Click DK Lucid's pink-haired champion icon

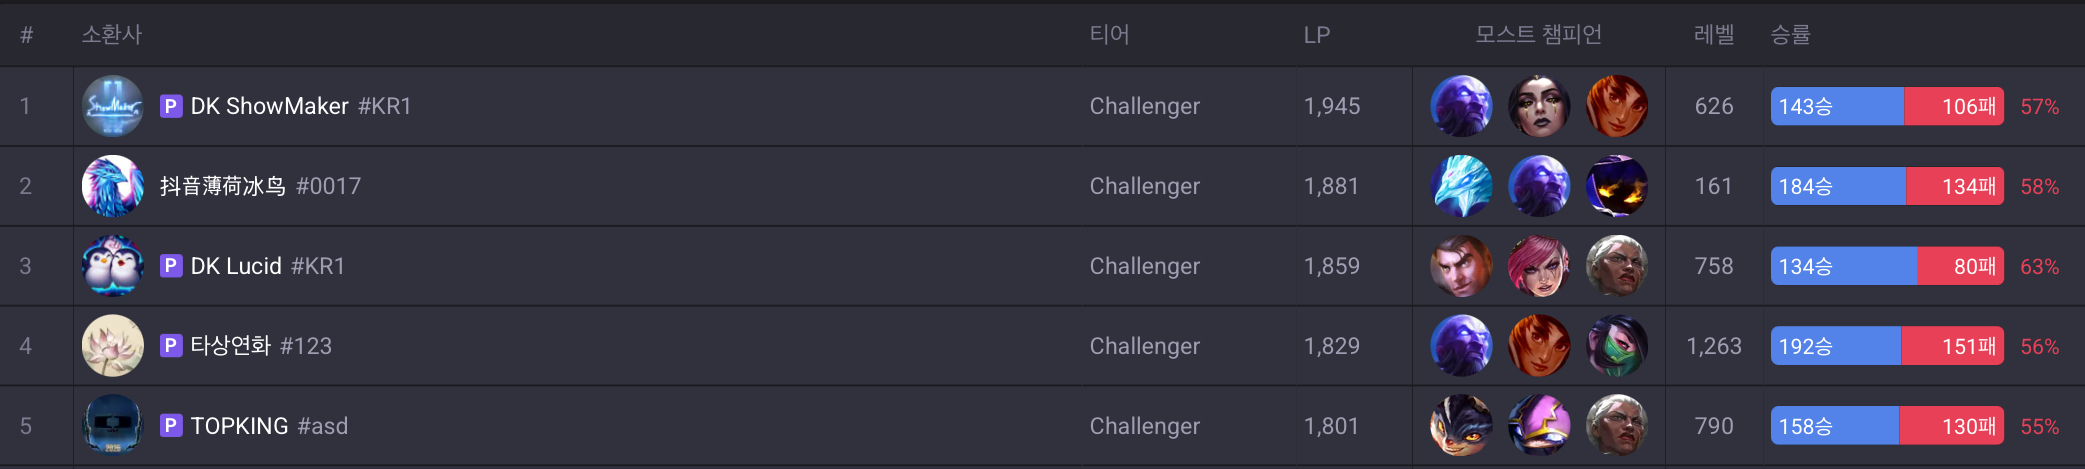point(1539,266)
